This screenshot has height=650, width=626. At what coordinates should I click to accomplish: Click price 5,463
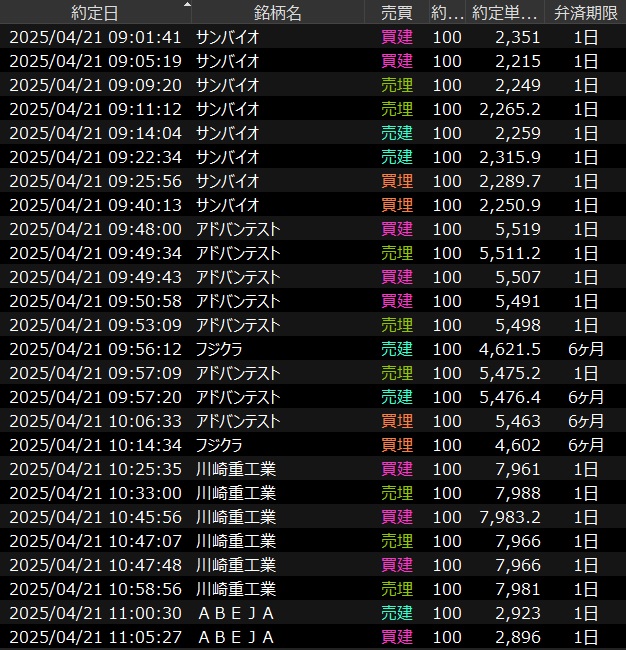(518, 422)
